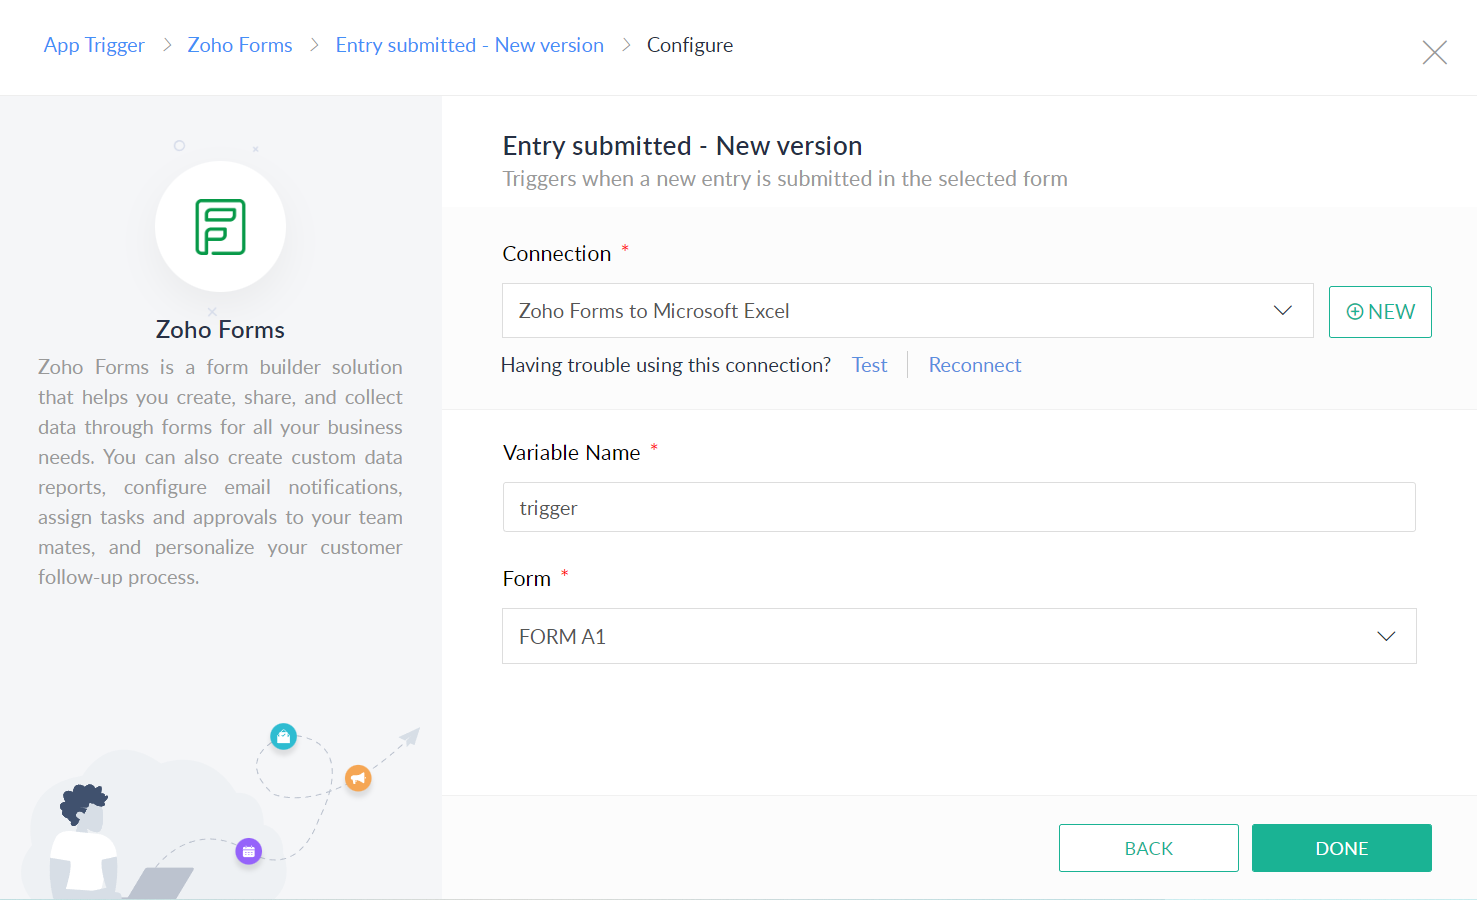Screen dimensions: 1477x900
Task: Select the Zoho Forms to Microsoft Excel connection box
Action: (907, 311)
